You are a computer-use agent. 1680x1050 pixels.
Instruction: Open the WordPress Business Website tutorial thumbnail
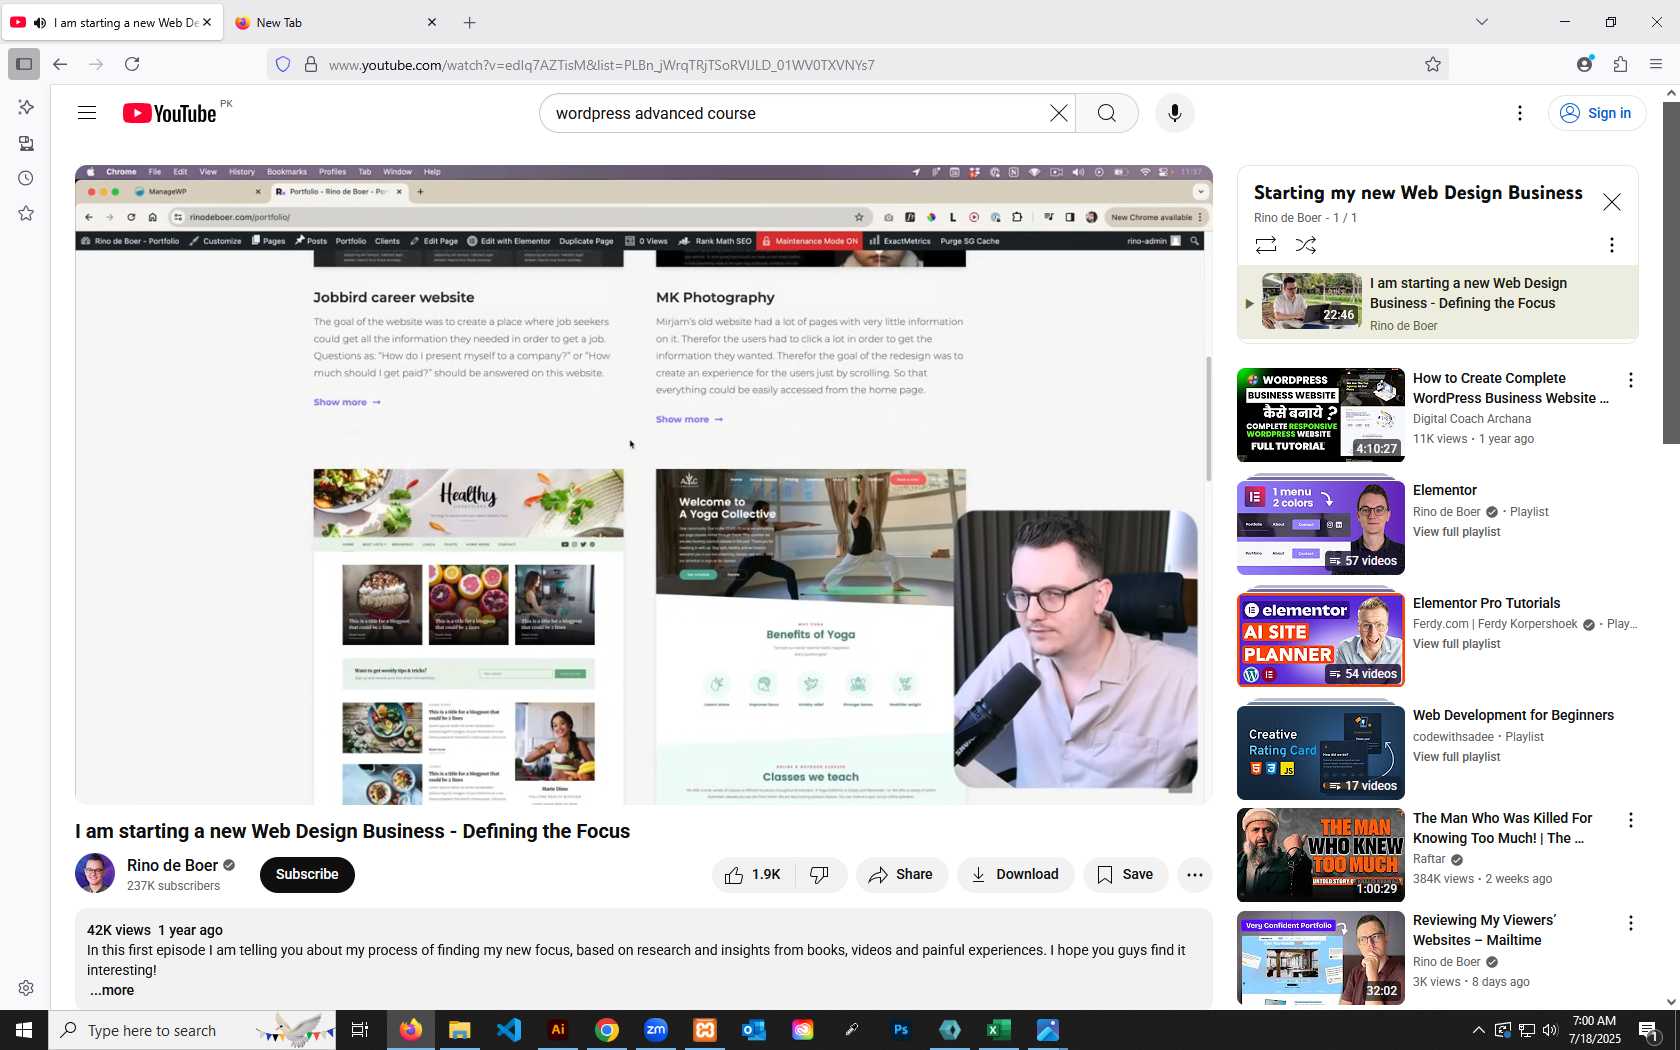coord(1321,415)
